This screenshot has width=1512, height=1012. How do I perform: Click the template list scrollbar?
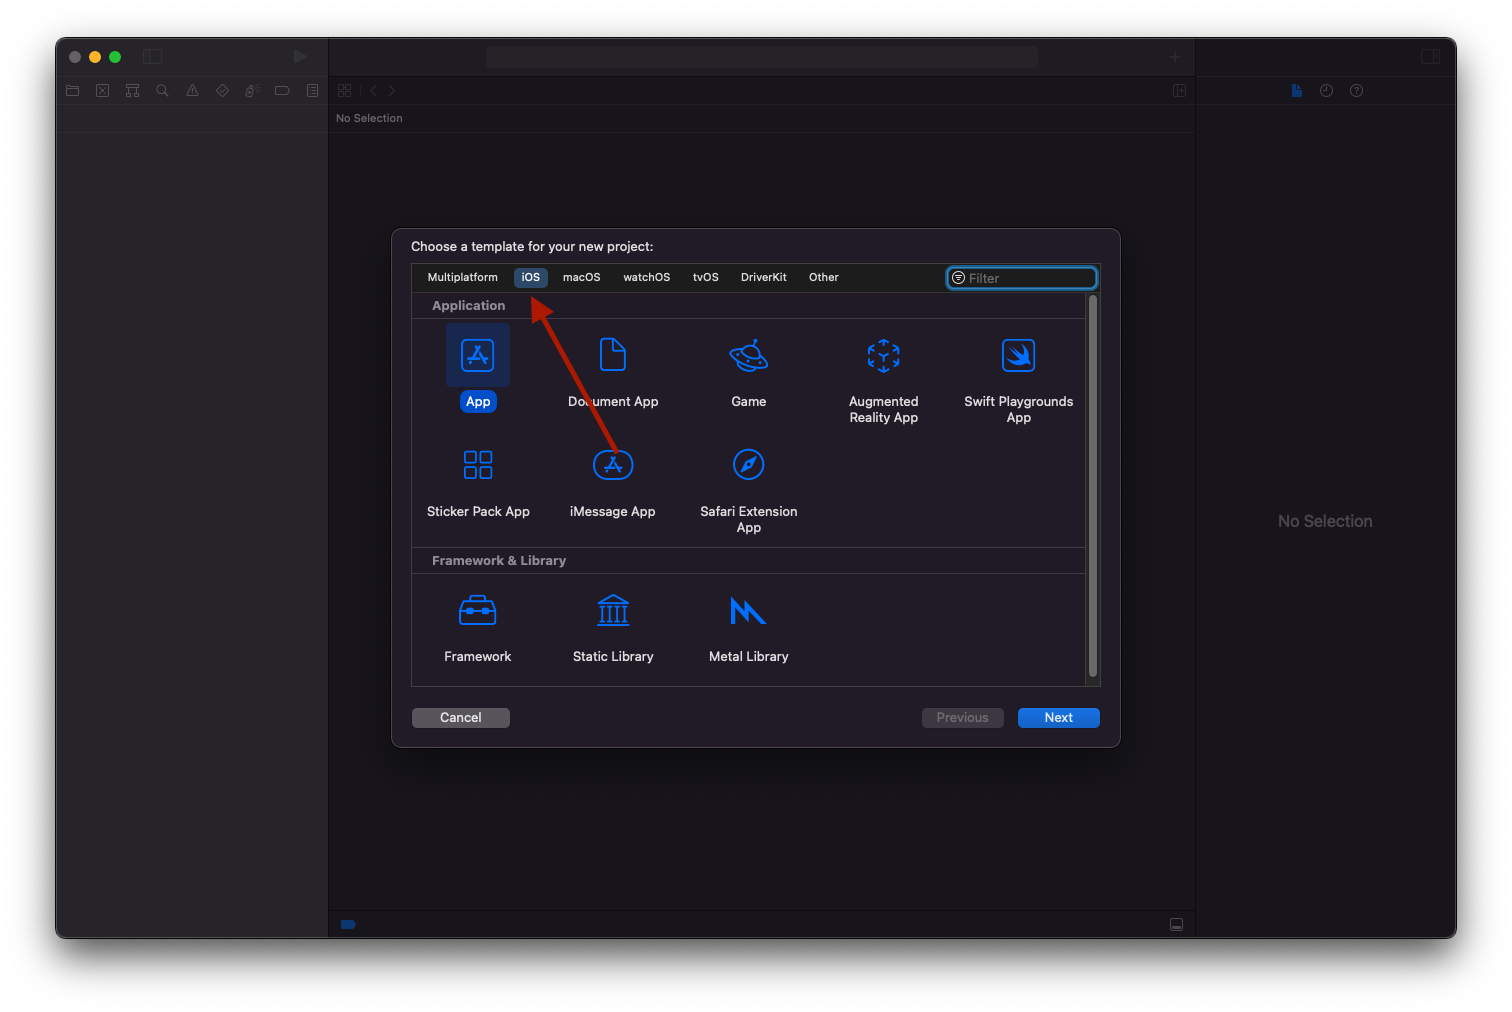click(1093, 487)
